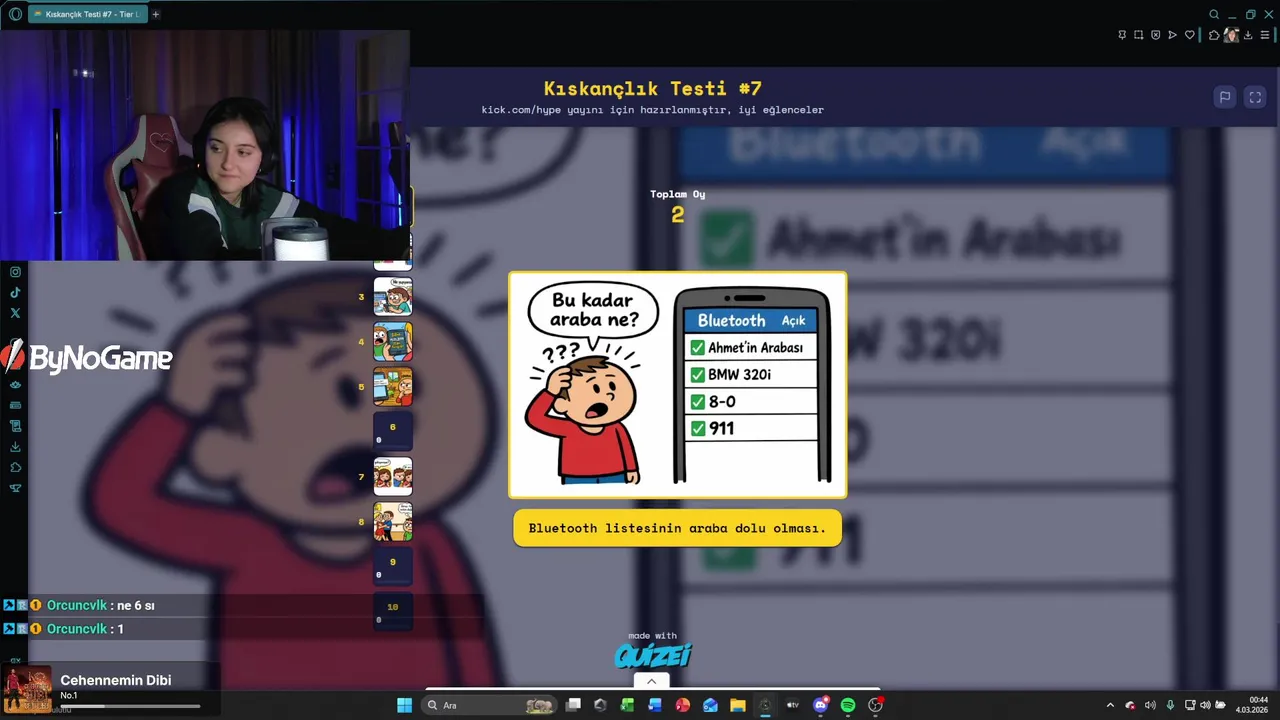Open the ad blocker shield icon

coord(1156,35)
